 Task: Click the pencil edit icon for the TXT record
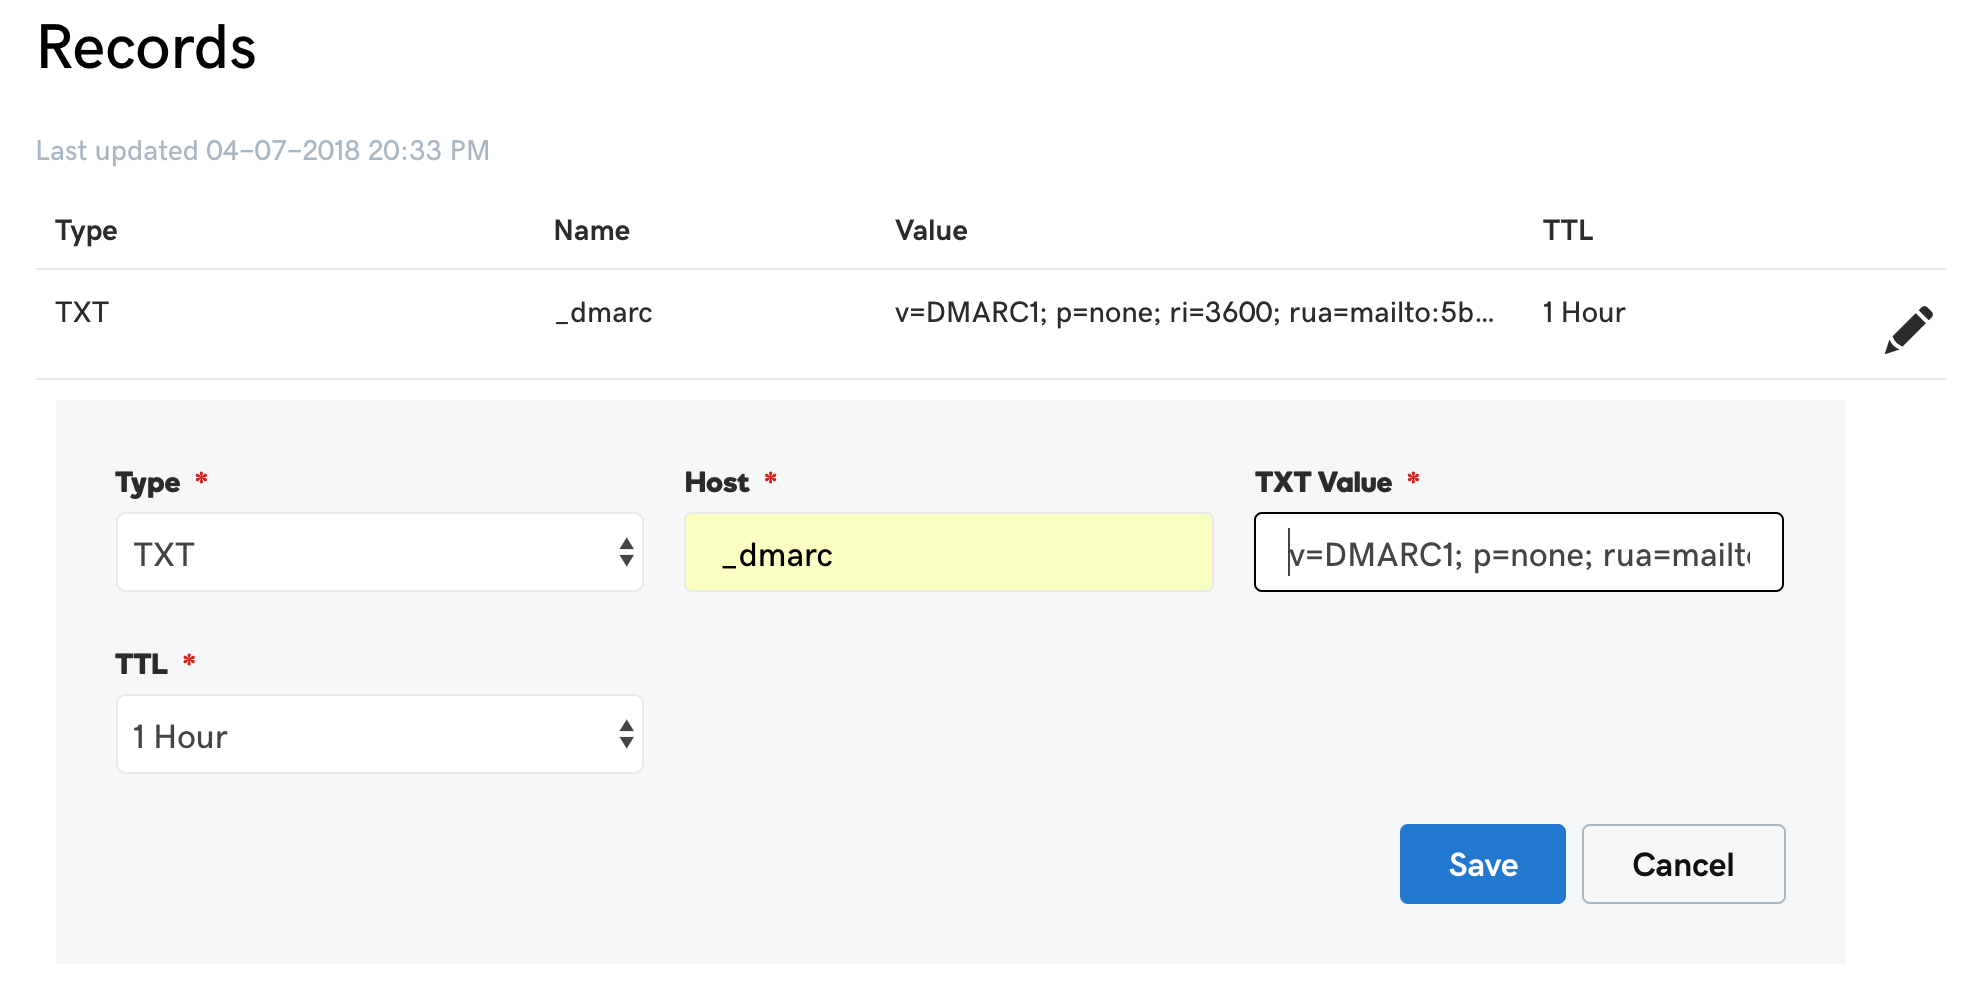(1908, 328)
